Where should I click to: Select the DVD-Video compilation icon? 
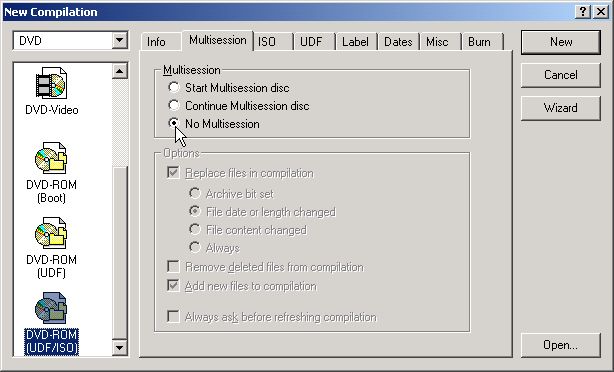(x=51, y=91)
